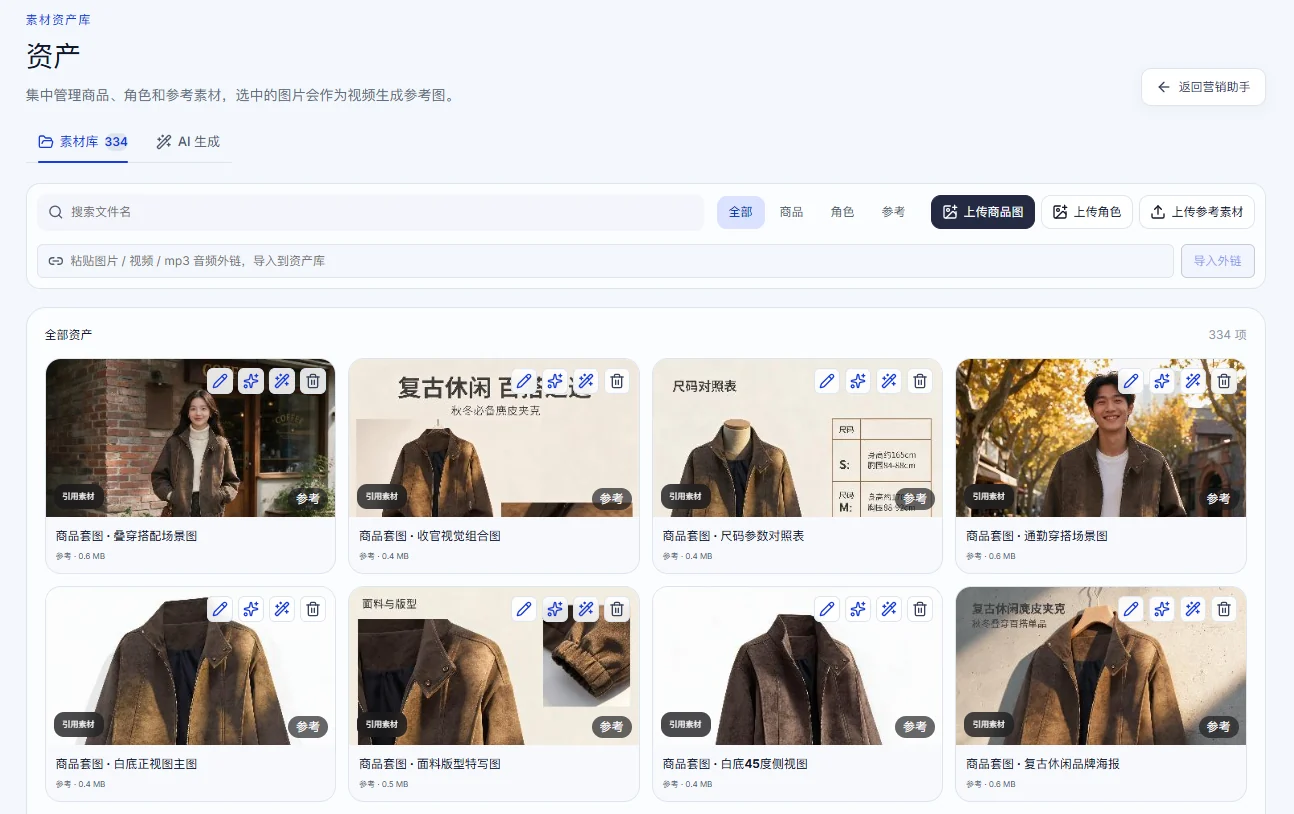Select the 全部 filter

point(741,212)
